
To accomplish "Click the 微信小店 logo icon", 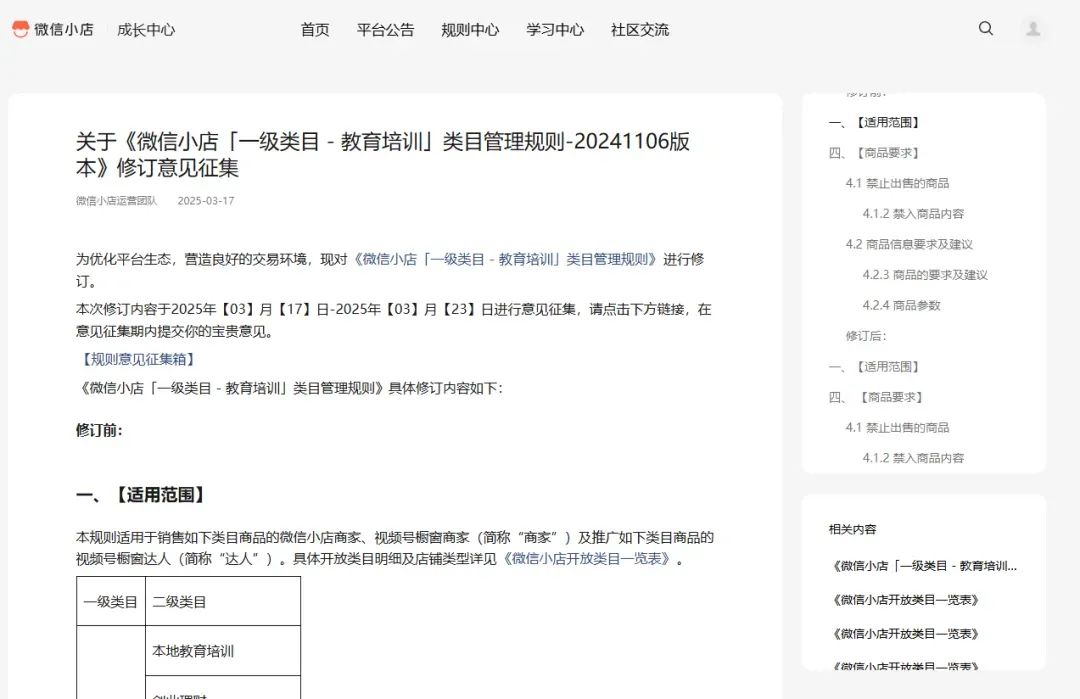I will (x=21, y=29).
